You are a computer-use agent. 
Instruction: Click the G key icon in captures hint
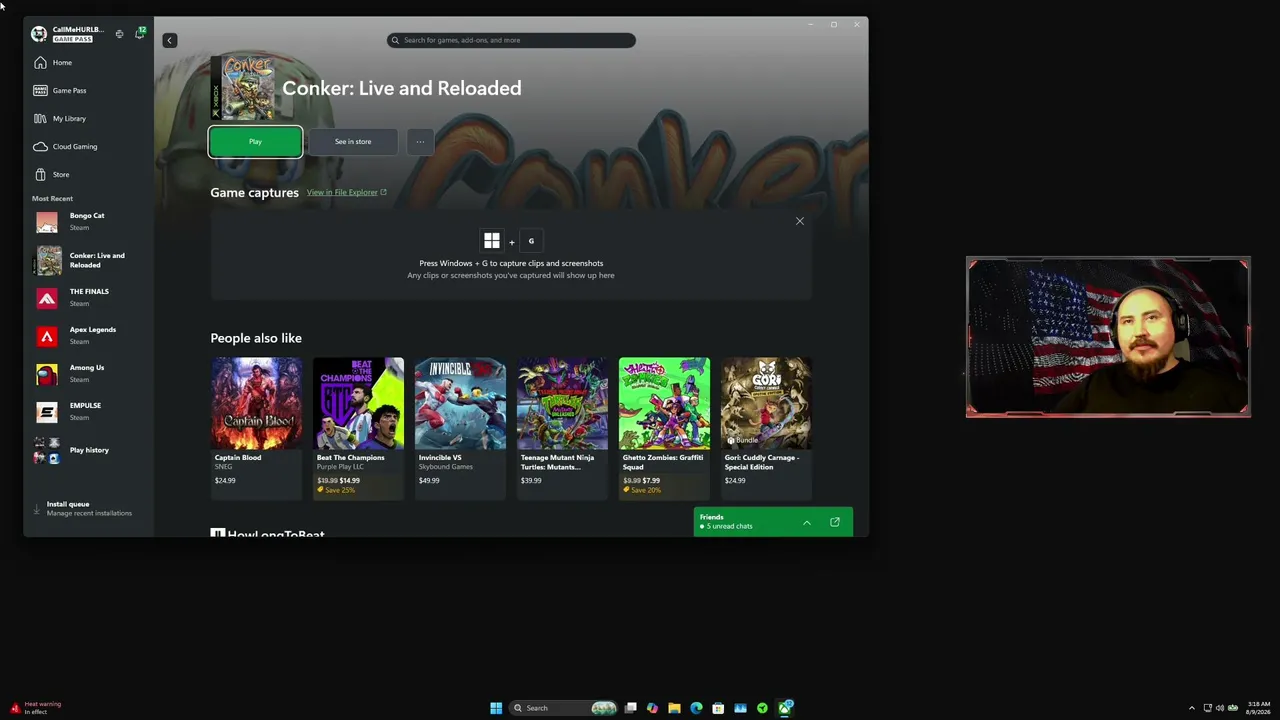pos(531,241)
